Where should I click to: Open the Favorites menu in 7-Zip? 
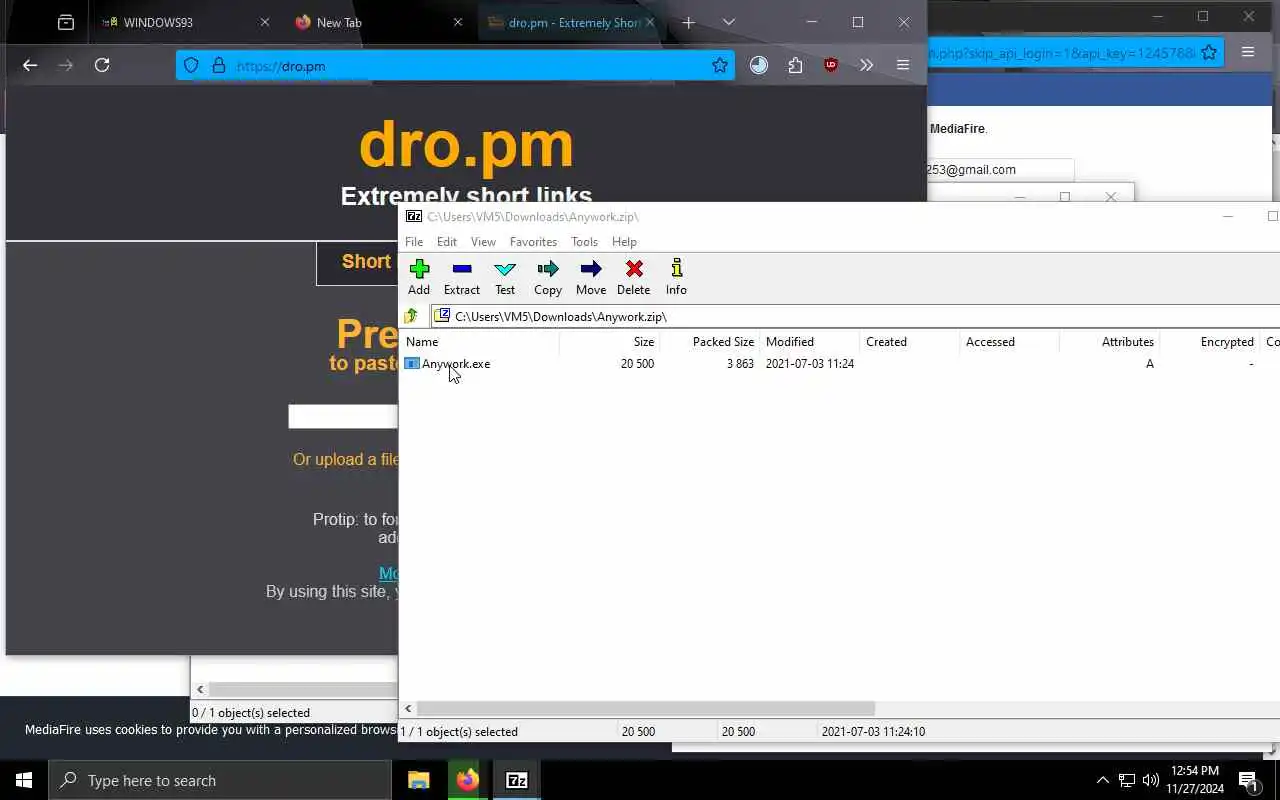533,242
